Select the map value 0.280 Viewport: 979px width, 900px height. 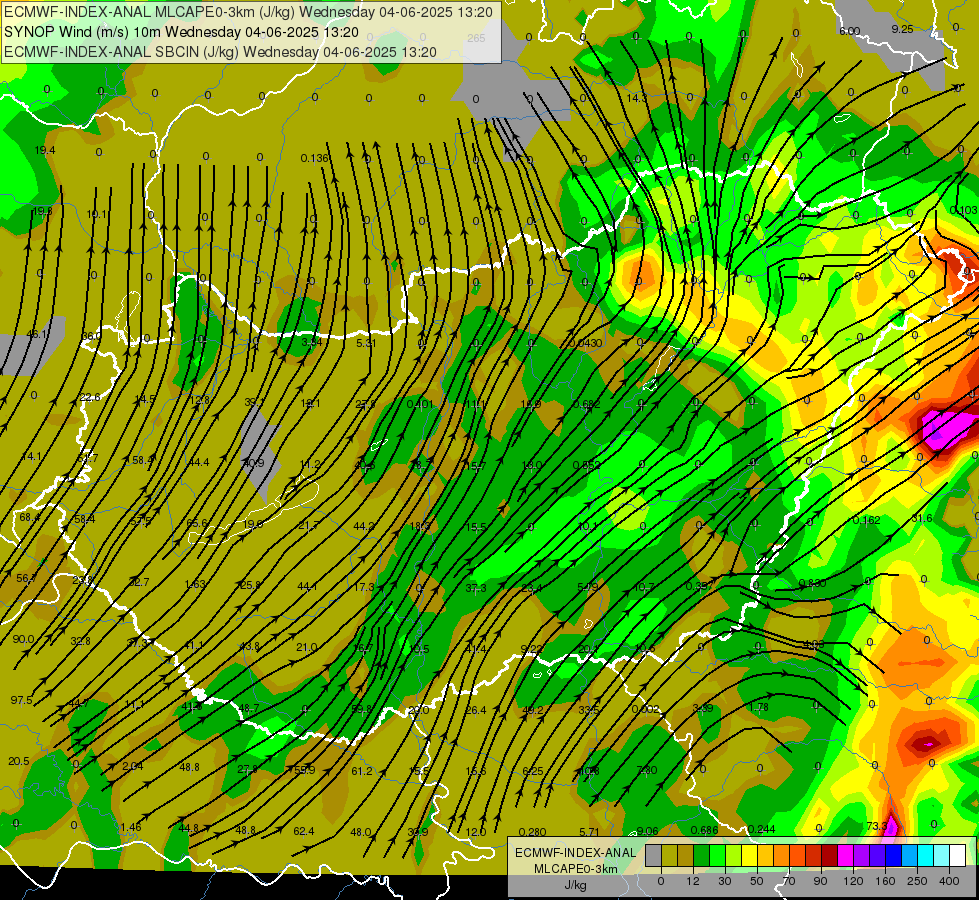click(533, 832)
